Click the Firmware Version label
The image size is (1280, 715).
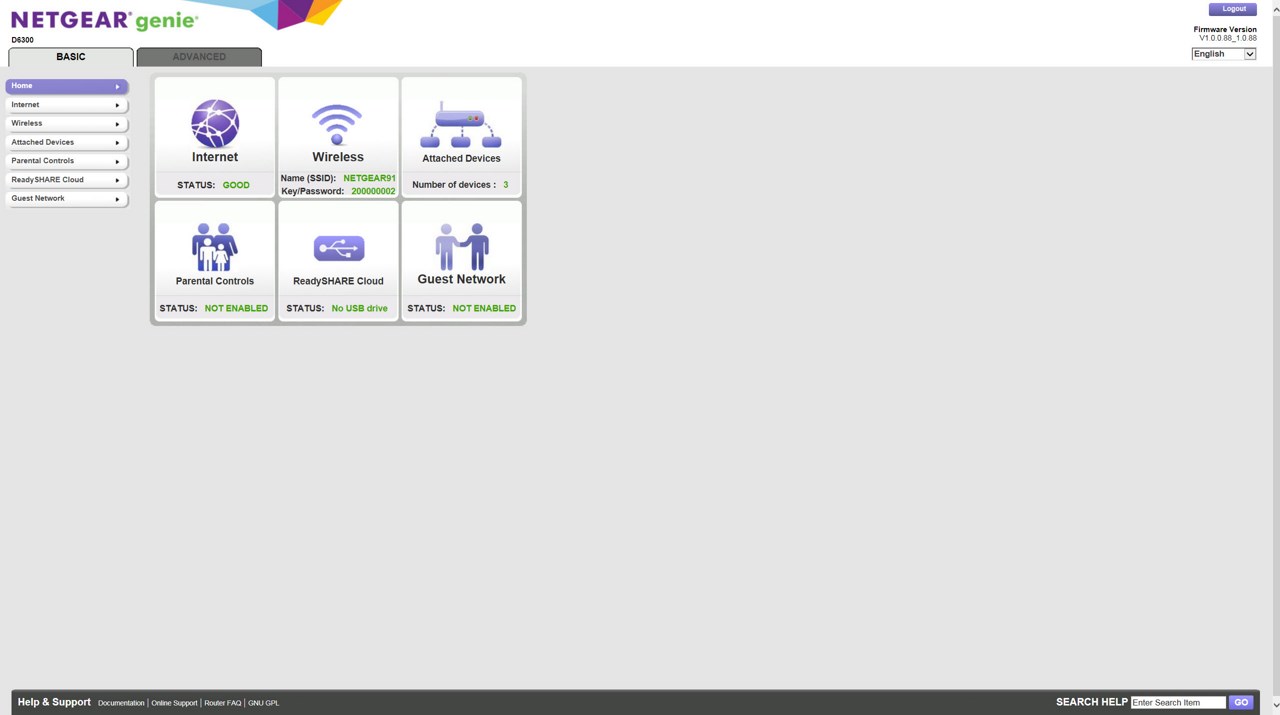point(1225,30)
